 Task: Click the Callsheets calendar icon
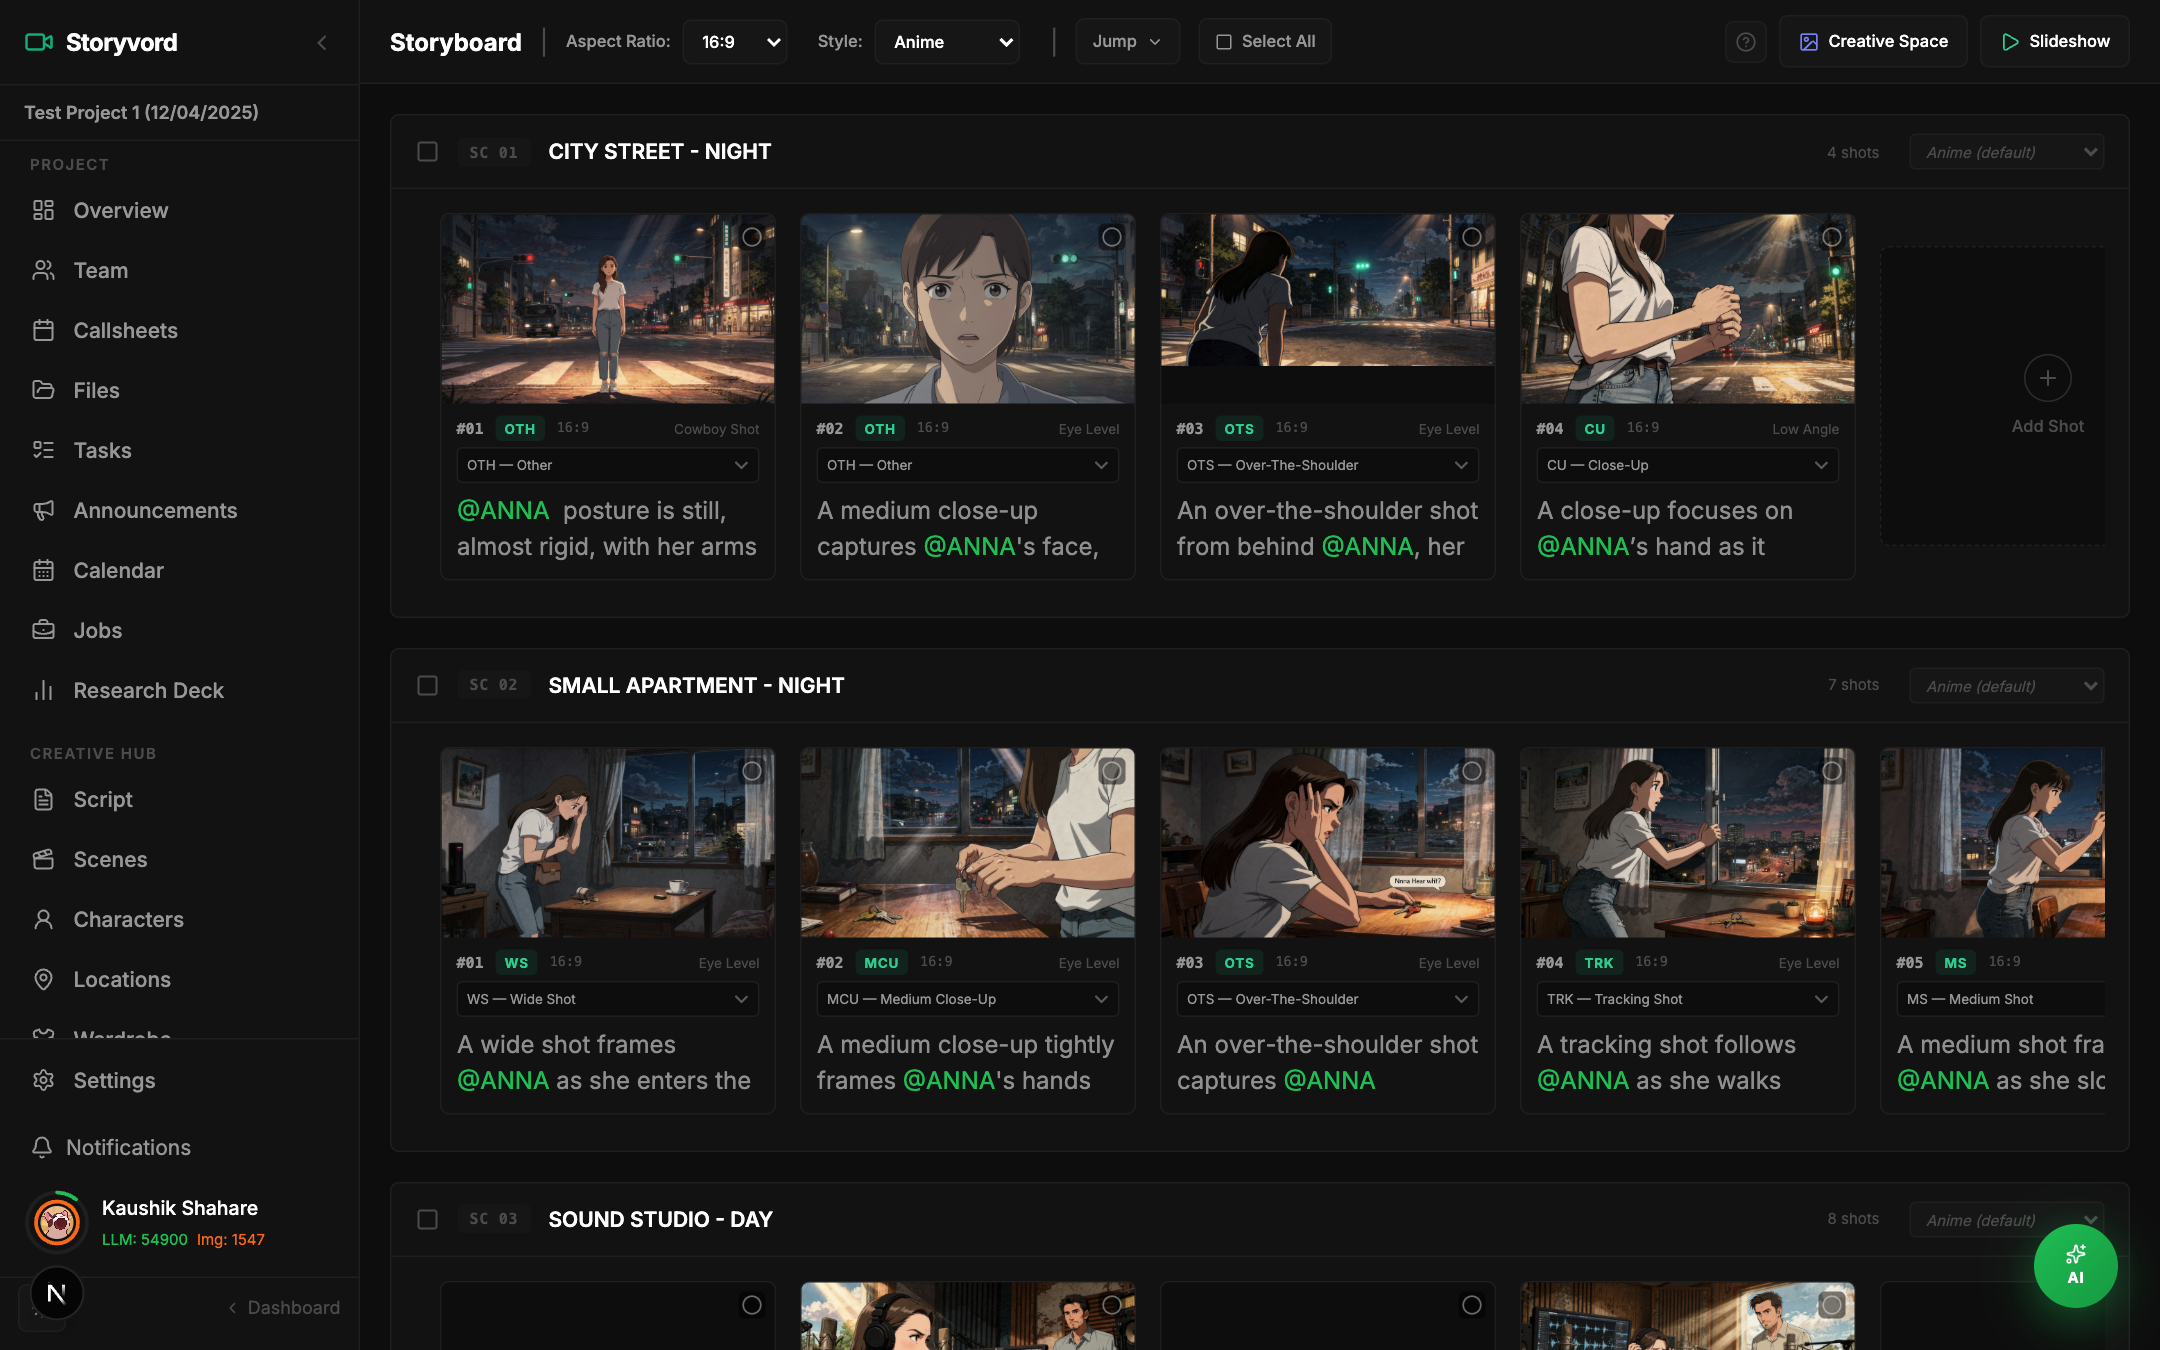coord(43,330)
